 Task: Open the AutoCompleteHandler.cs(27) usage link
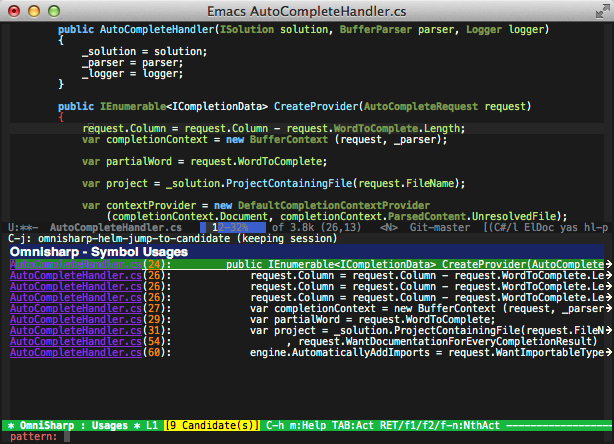76,308
